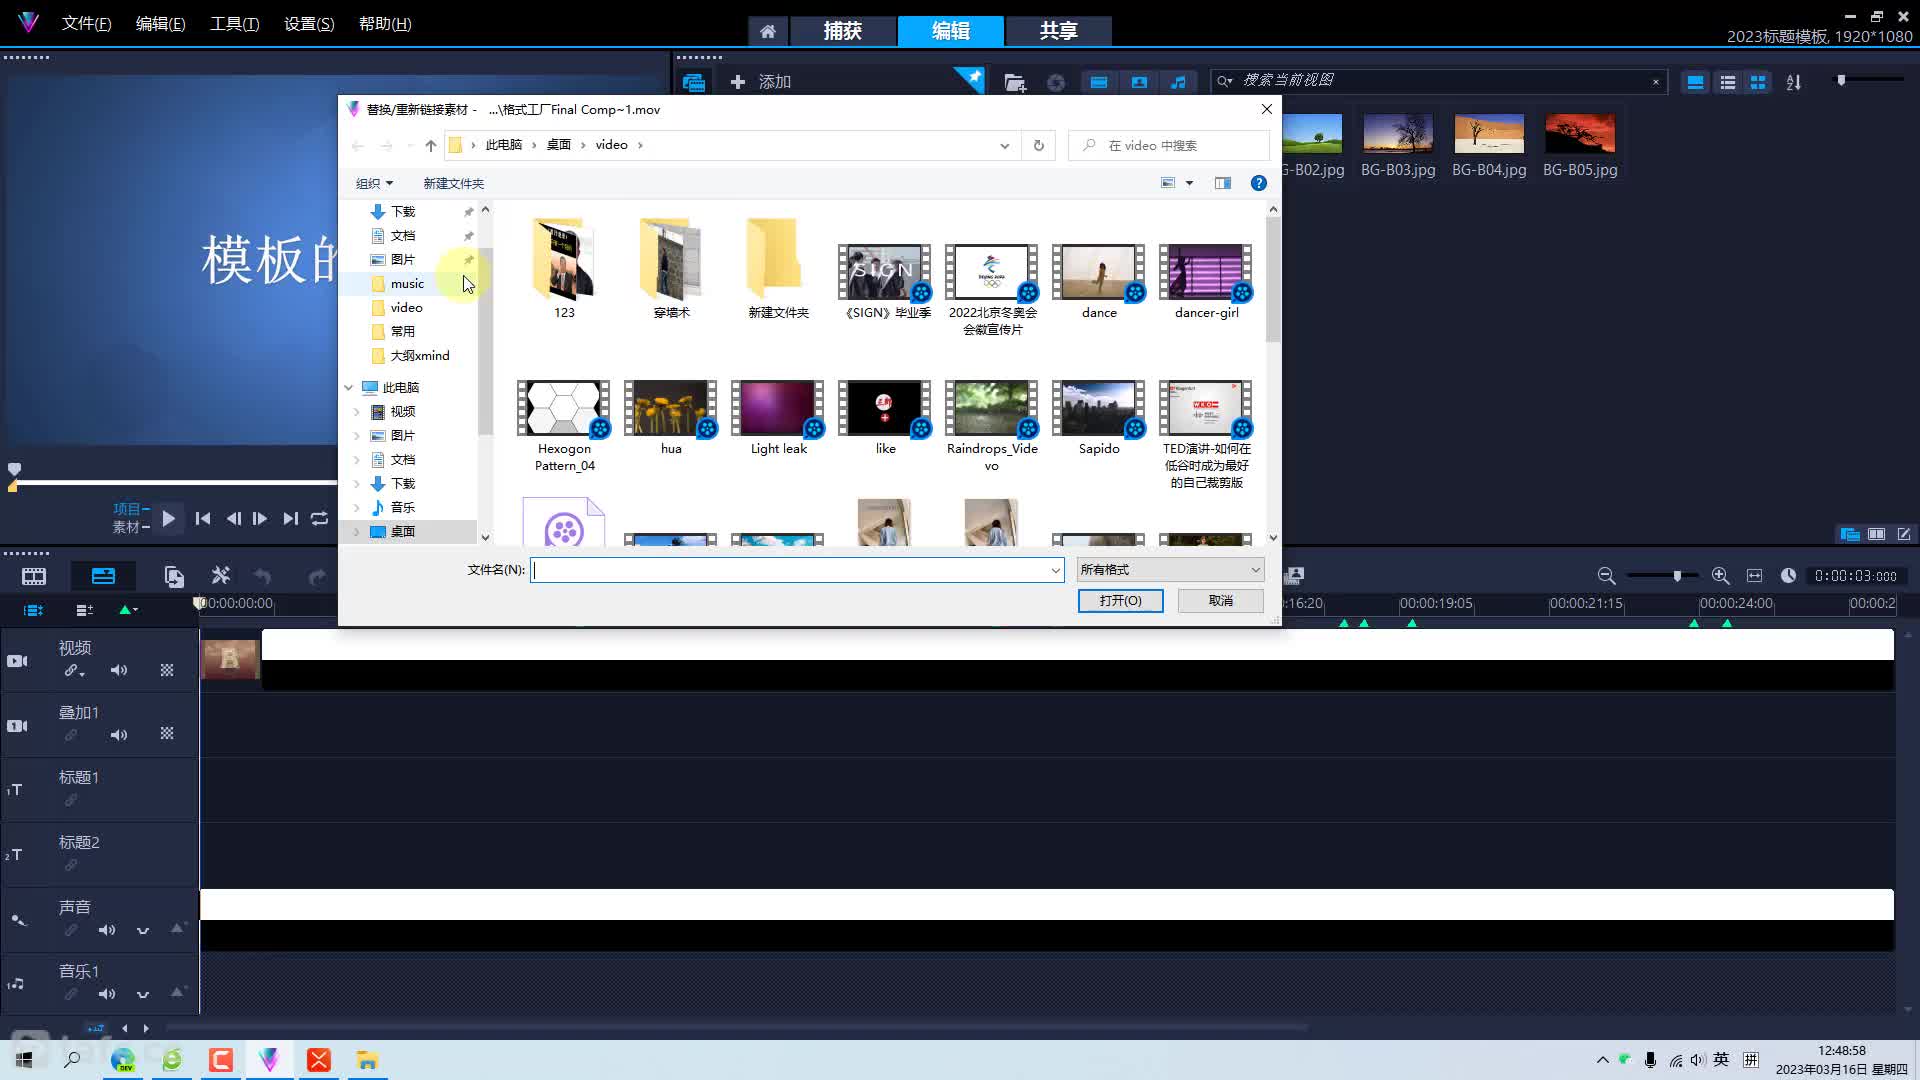This screenshot has height=1080, width=1920.
Task: Fit project in timeline window
Action: [x=1754, y=575]
